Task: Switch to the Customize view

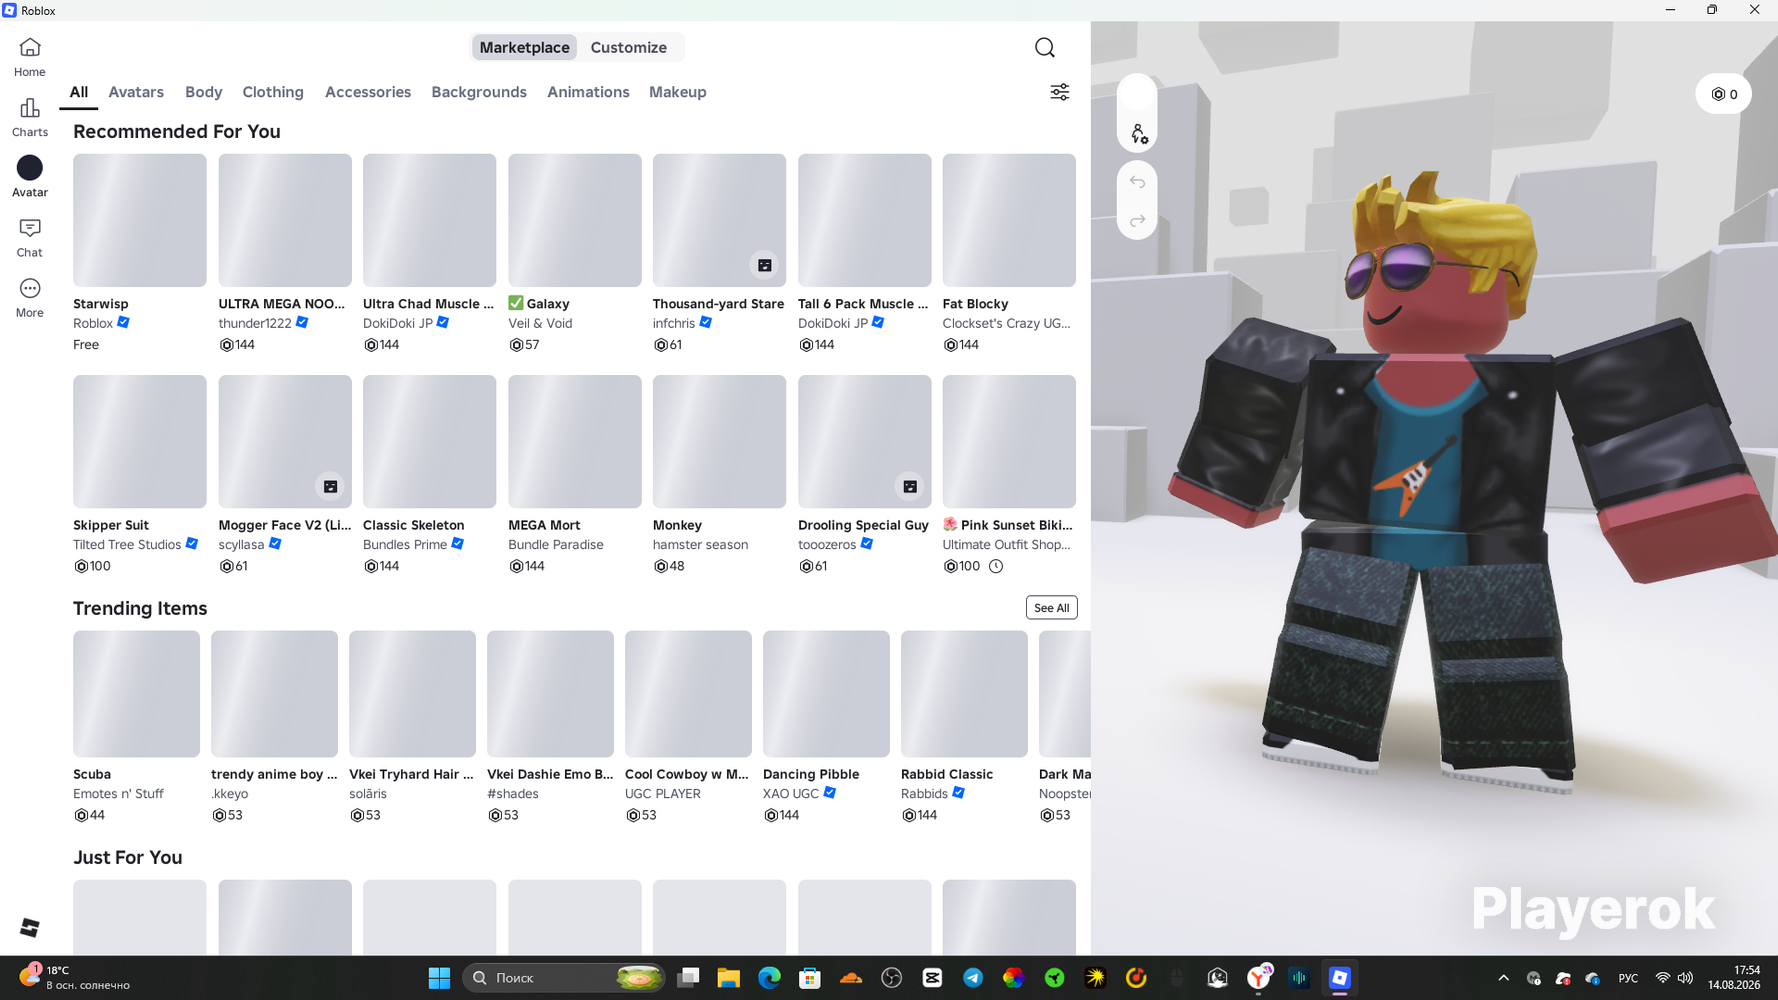Action: [x=628, y=47]
